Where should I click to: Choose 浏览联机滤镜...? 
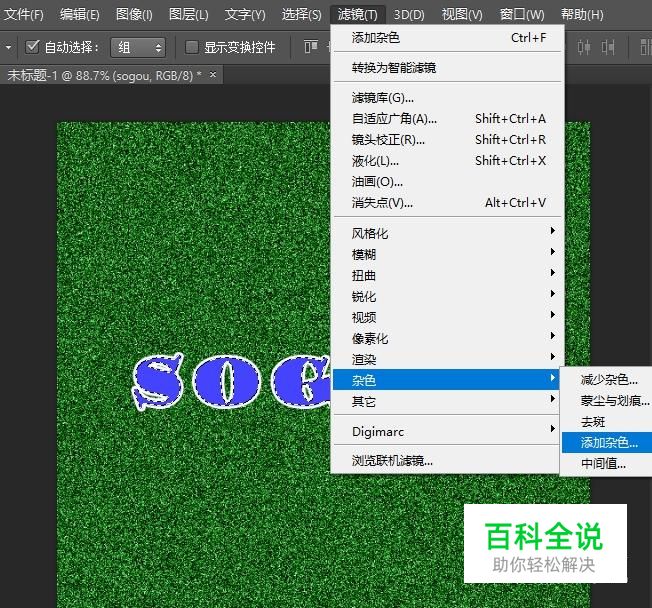click(446, 461)
